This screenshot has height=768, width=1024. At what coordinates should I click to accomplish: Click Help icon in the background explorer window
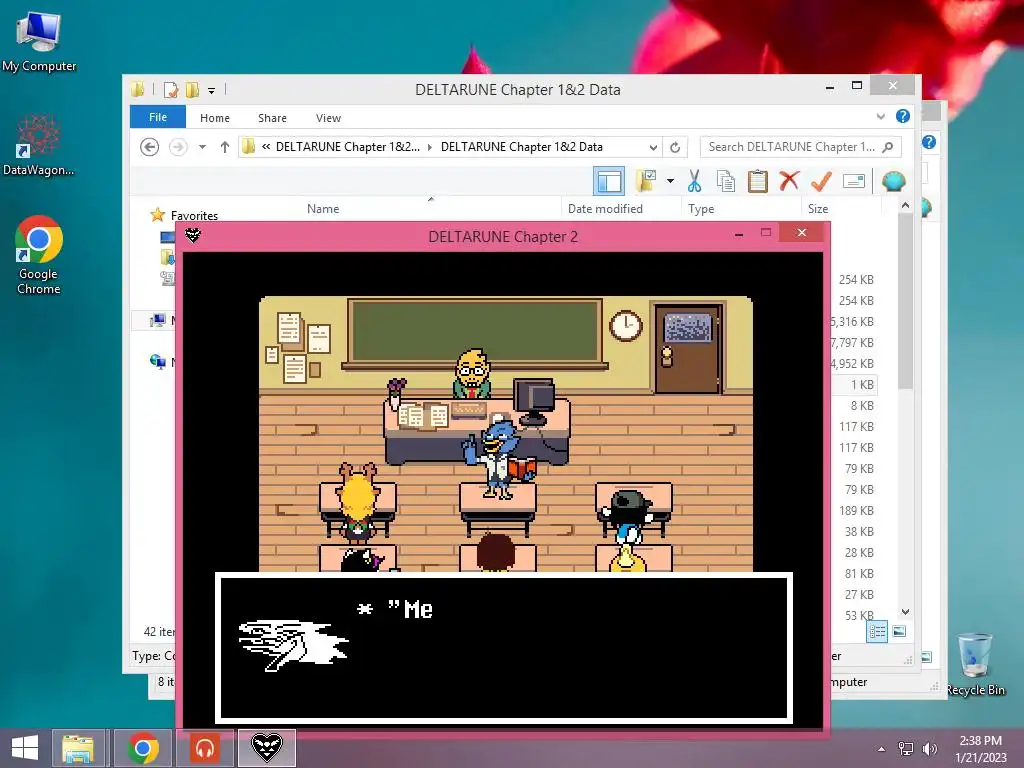pos(929,142)
